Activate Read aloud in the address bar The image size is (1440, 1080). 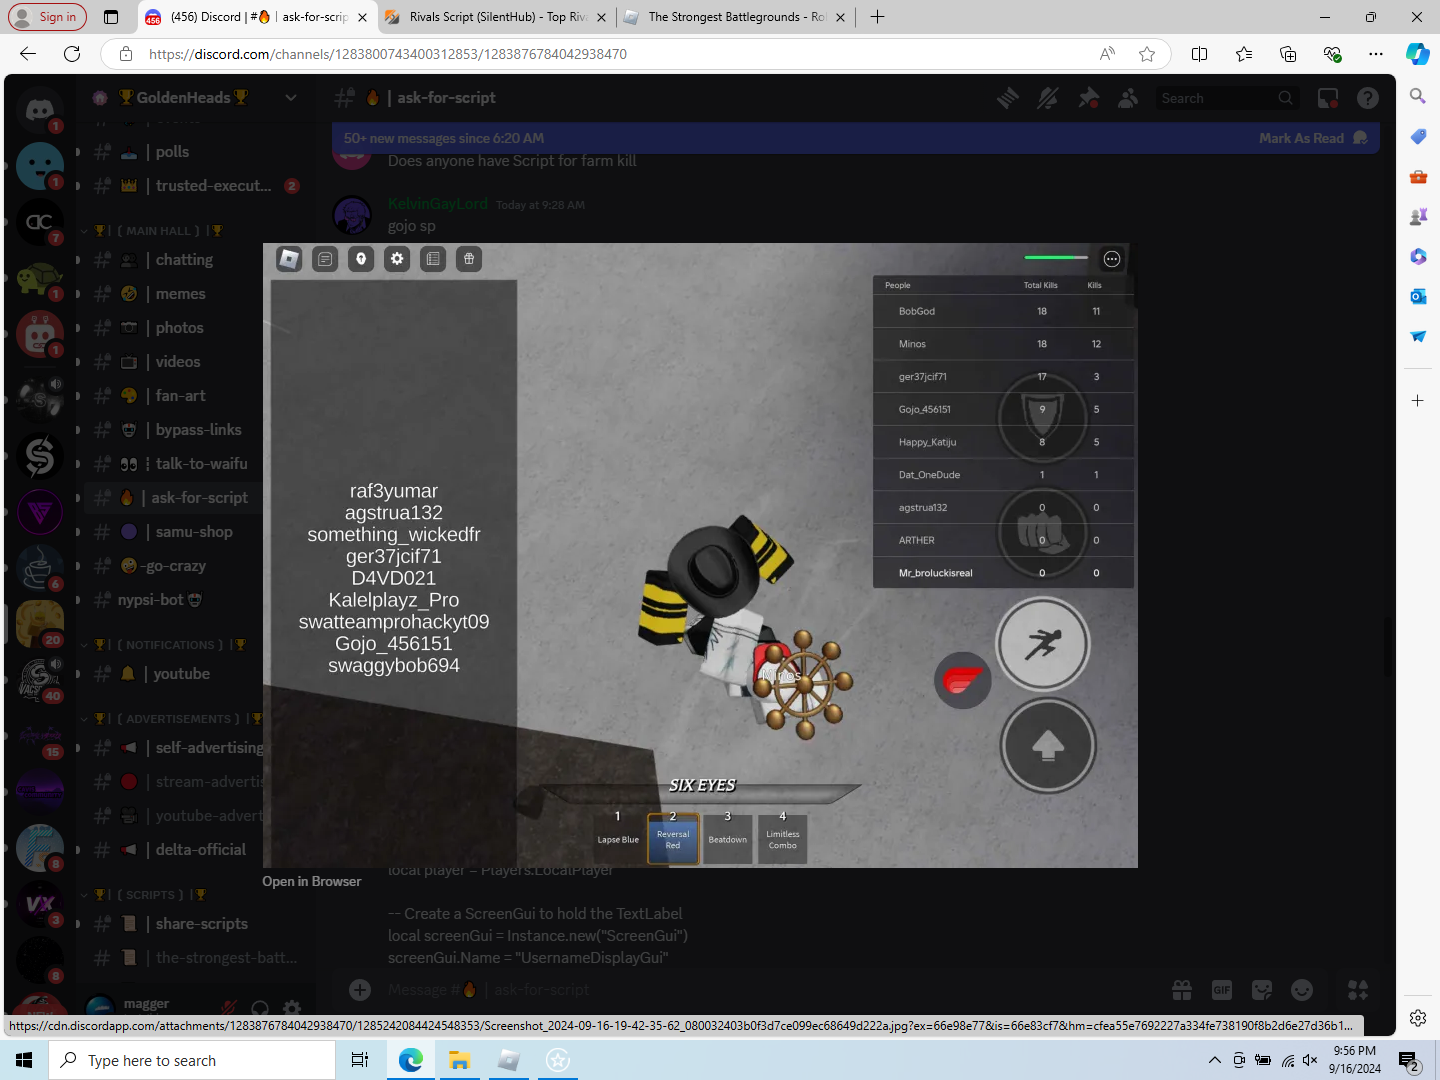coord(1107,54)
